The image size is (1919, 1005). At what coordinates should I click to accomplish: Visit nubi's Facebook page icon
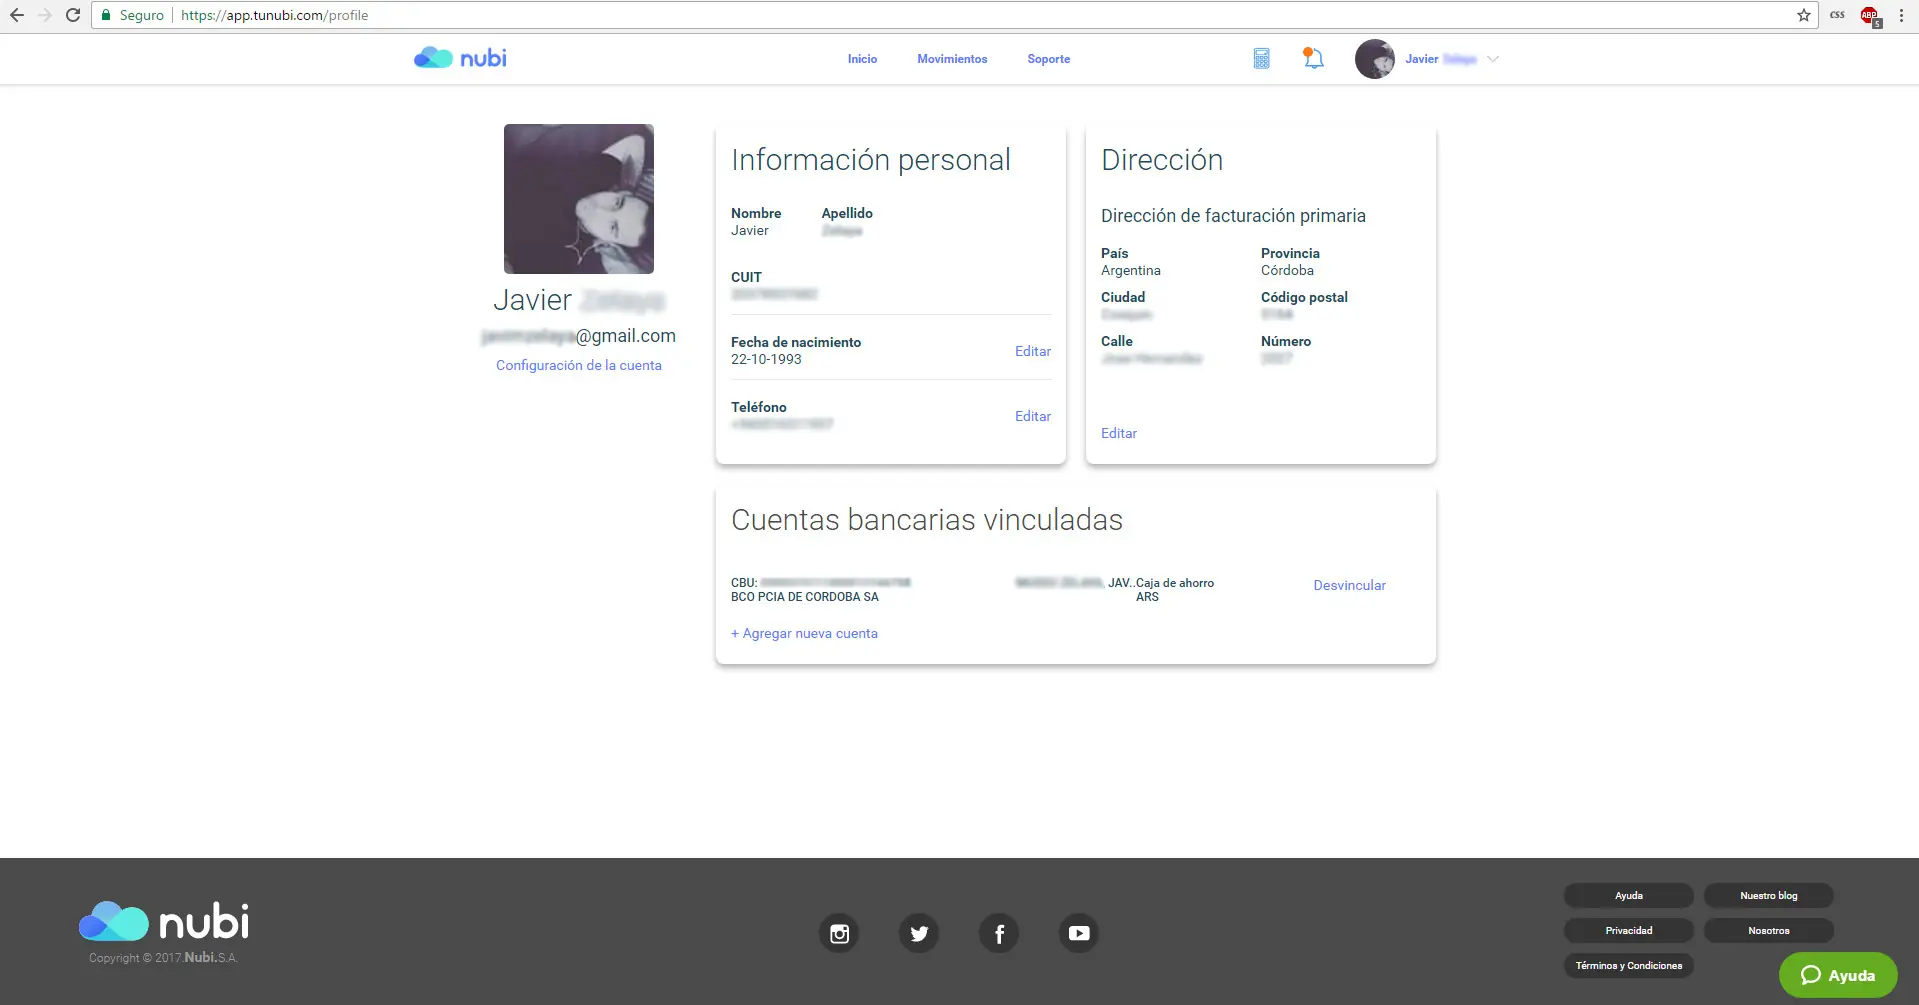(998, 933)
